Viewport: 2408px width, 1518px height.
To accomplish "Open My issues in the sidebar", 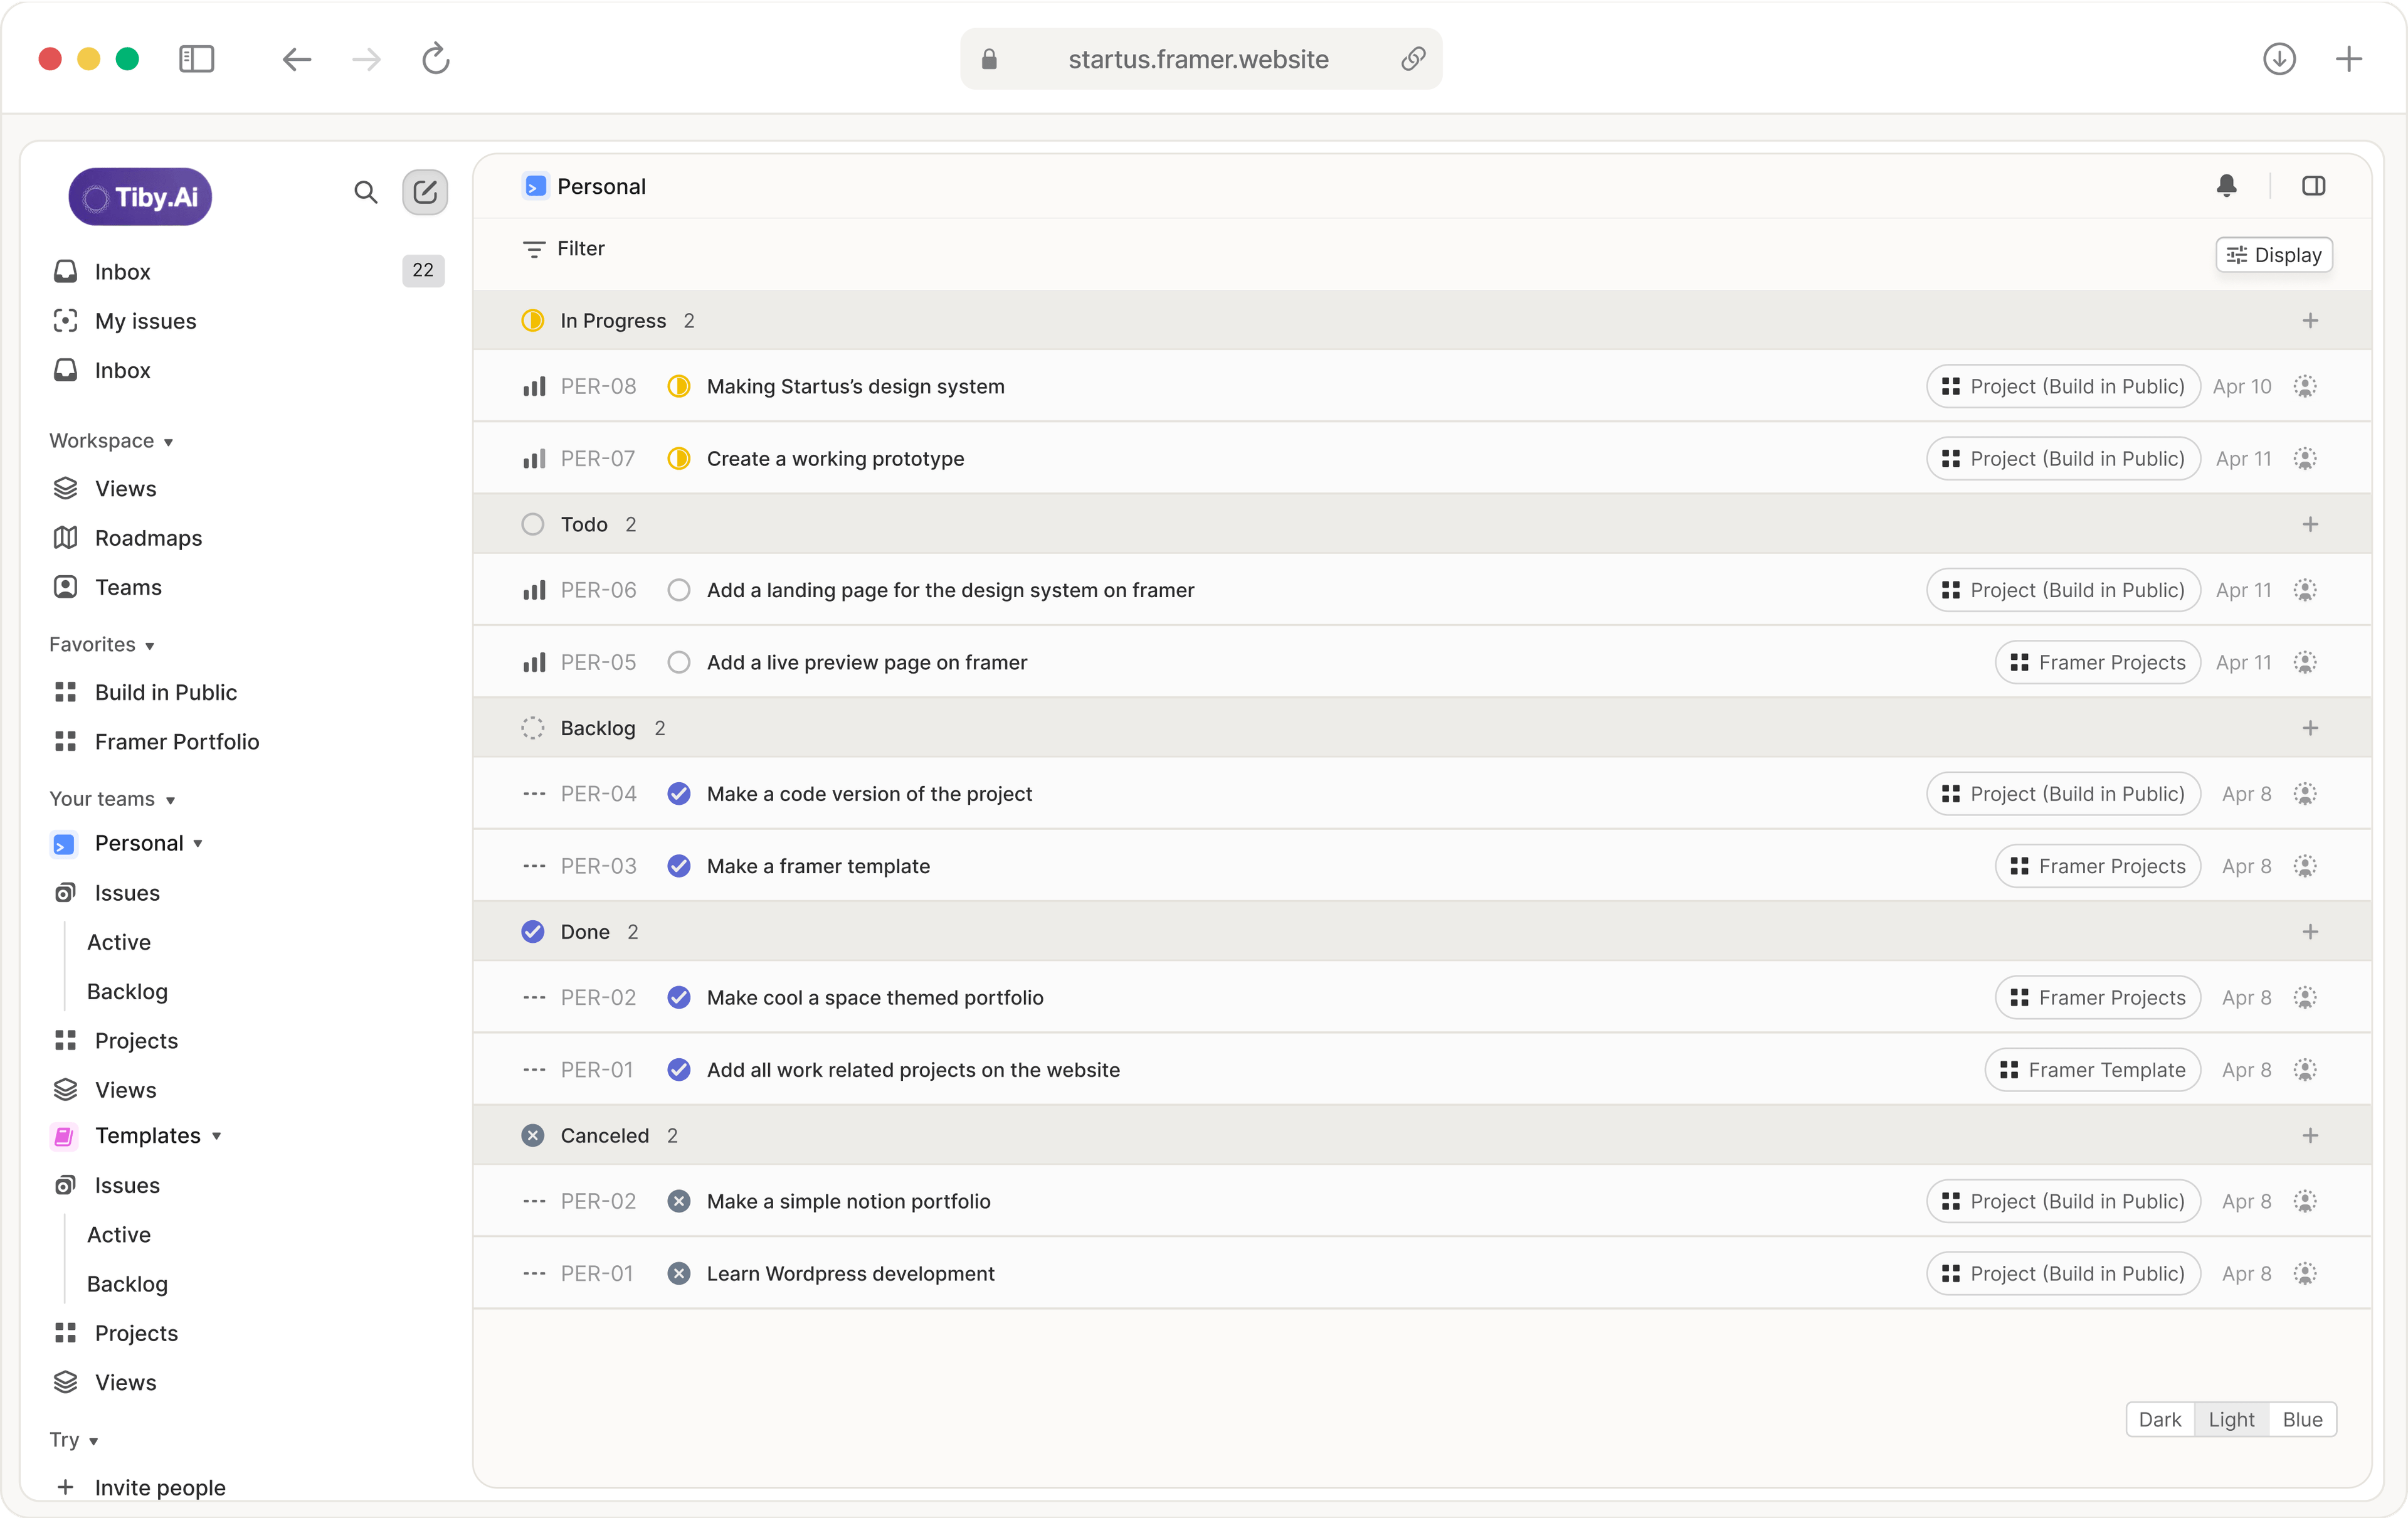I will 145,321.
